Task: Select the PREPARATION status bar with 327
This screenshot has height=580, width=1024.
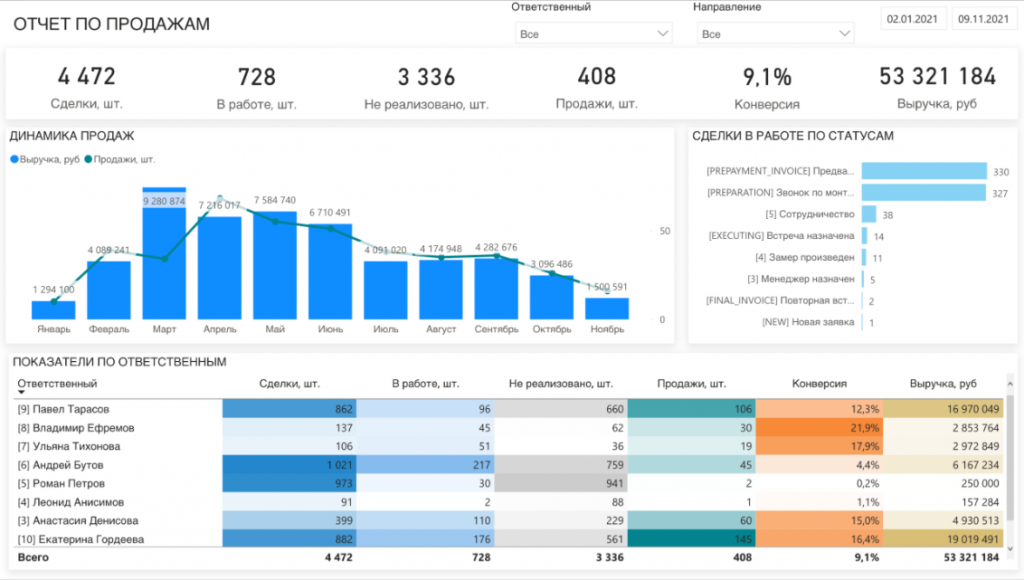Action: point(922,193)
